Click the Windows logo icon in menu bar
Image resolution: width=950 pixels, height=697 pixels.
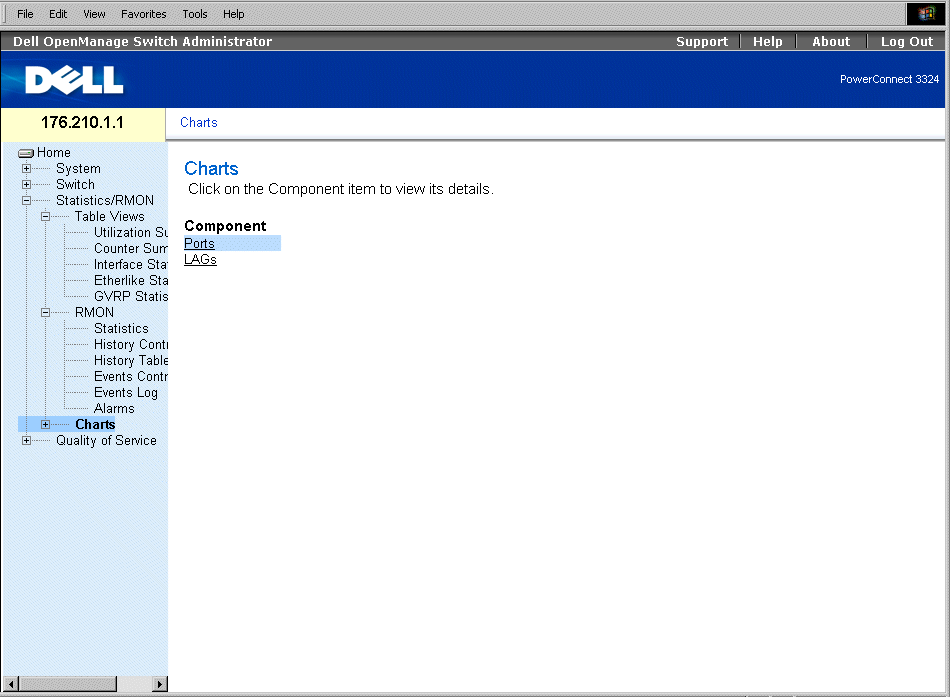(x=926, y=14)
